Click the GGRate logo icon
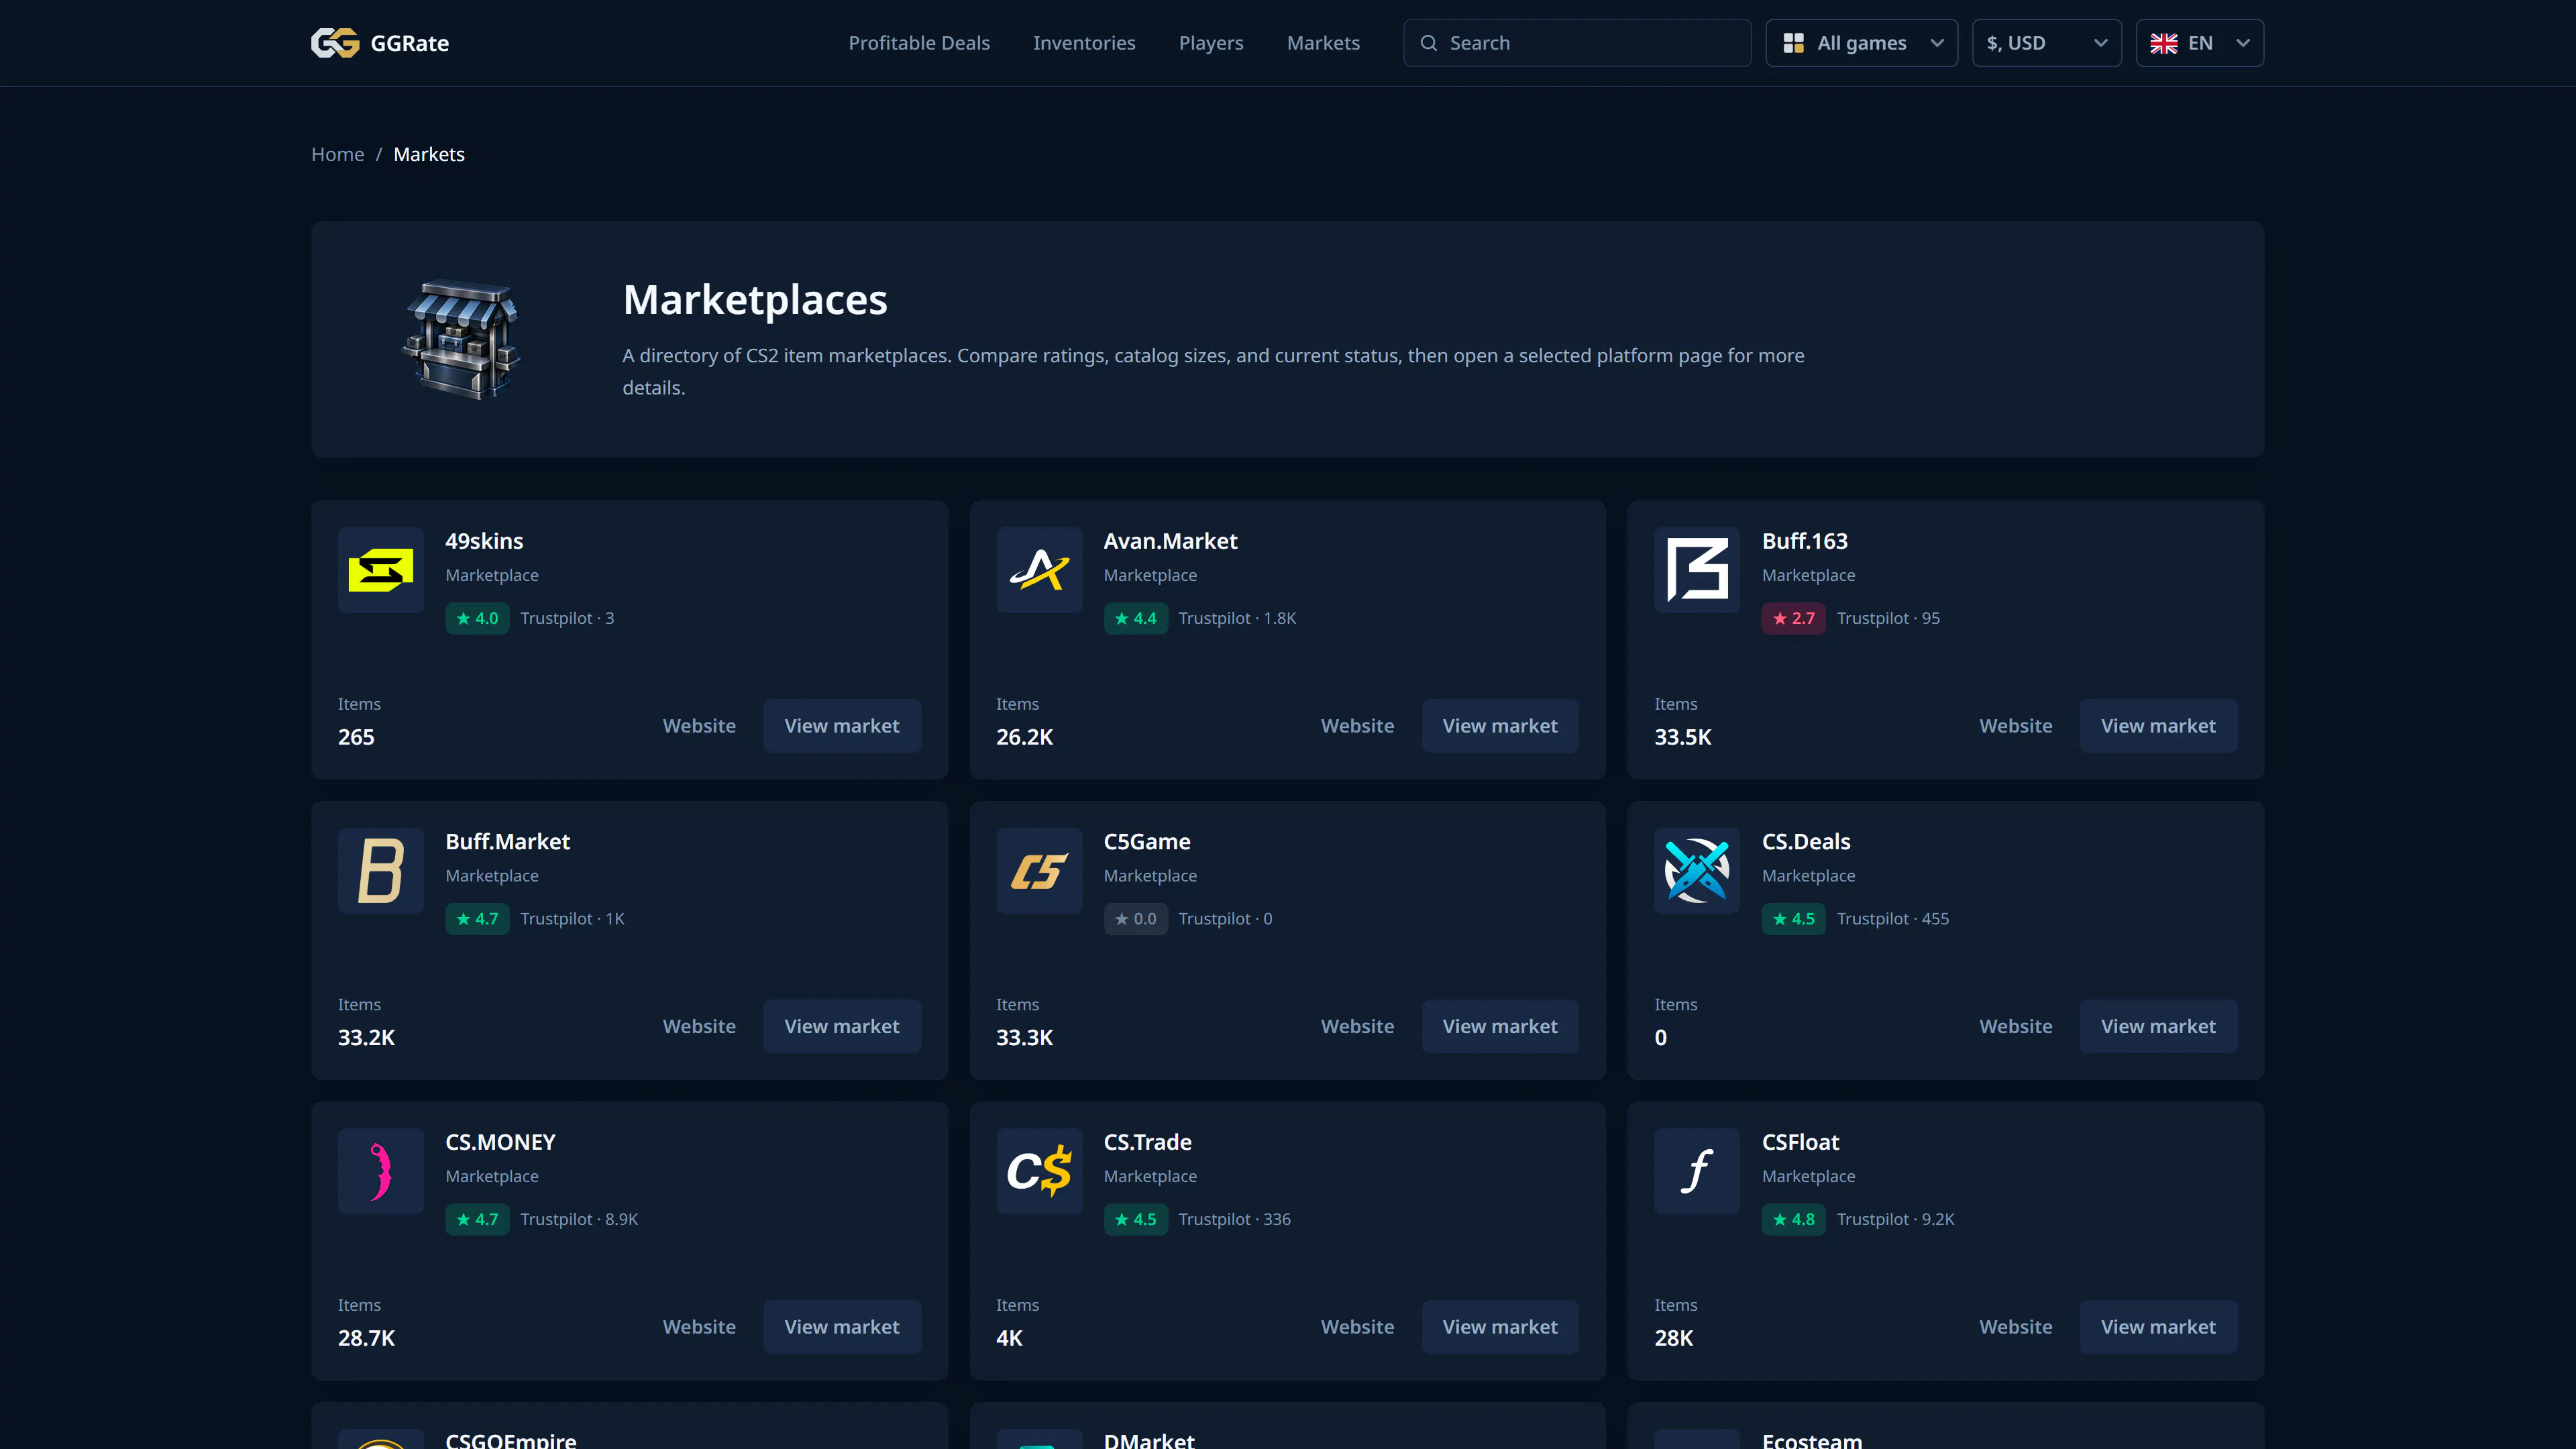This screenshot has width=2576, height=1449. click(335, 43)
